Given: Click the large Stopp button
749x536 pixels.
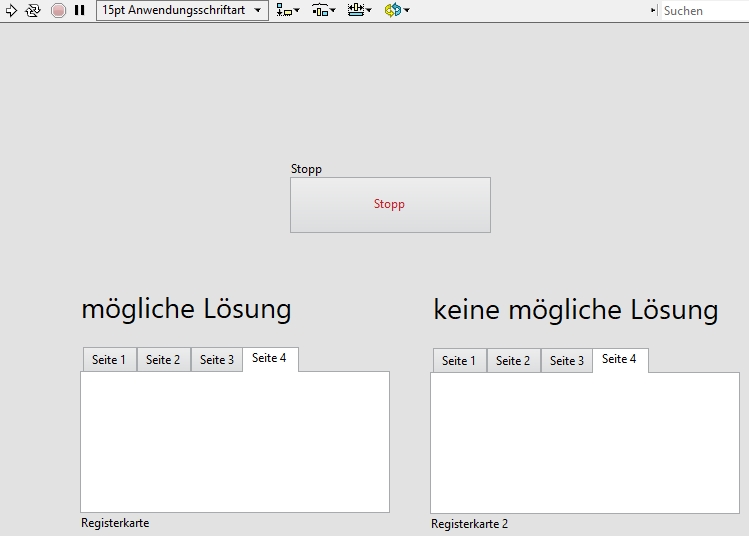Looking at the screenshot, I should pyautogui.click(x=390, y=205).
